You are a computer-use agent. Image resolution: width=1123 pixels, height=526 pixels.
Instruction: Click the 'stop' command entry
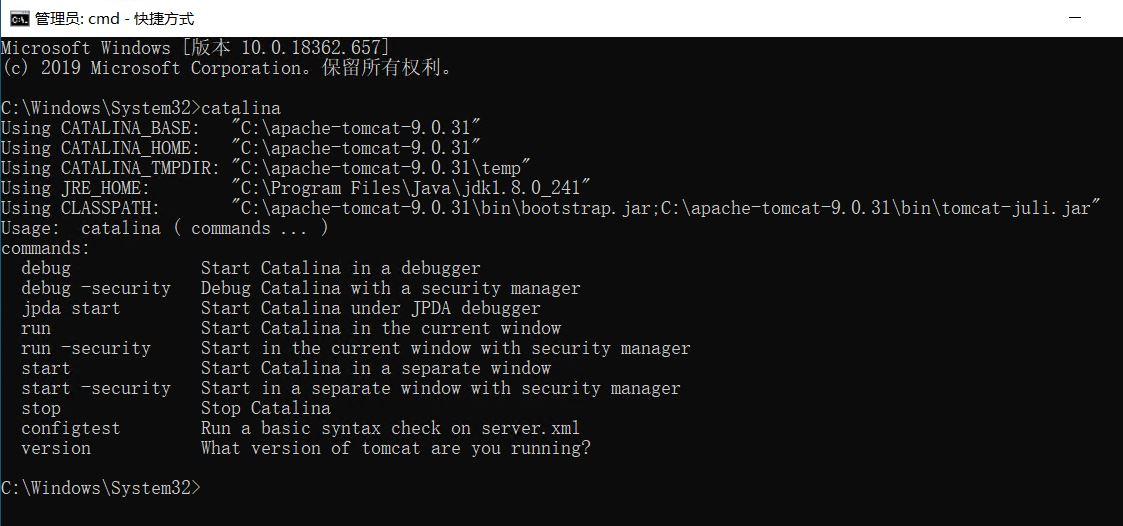(x=41, y=409)
